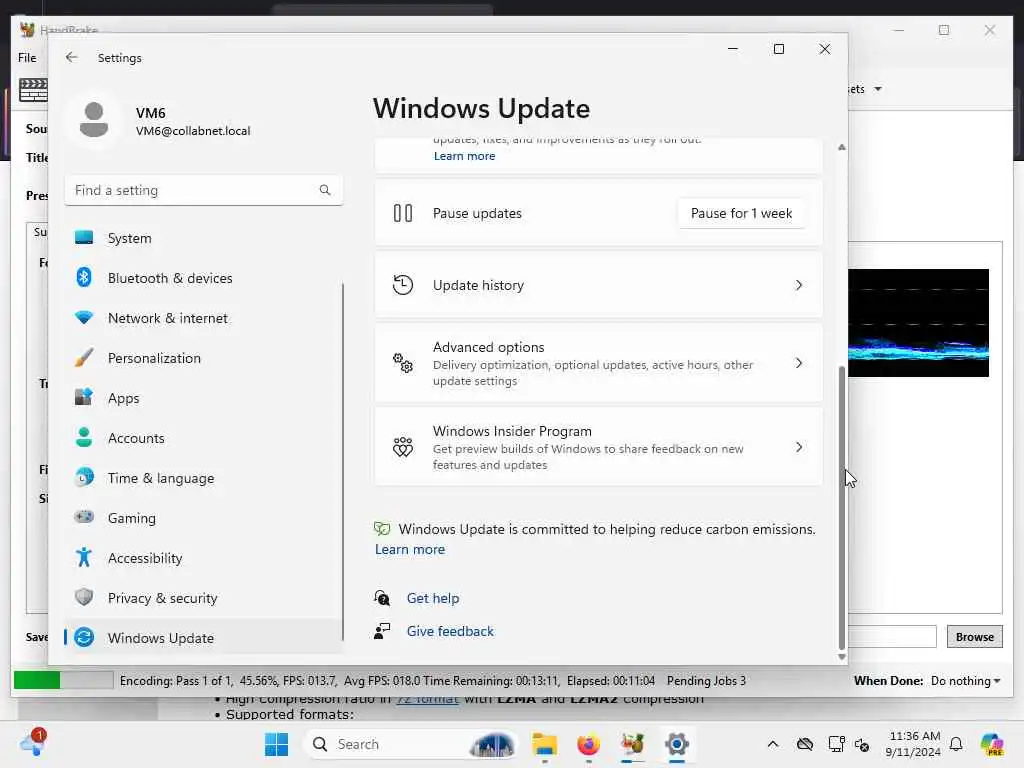This screenshot has width=1024, height=768.
Task: Select the Apps icon in sidebar
Action: pyautogui.click(x=84, y=398)
